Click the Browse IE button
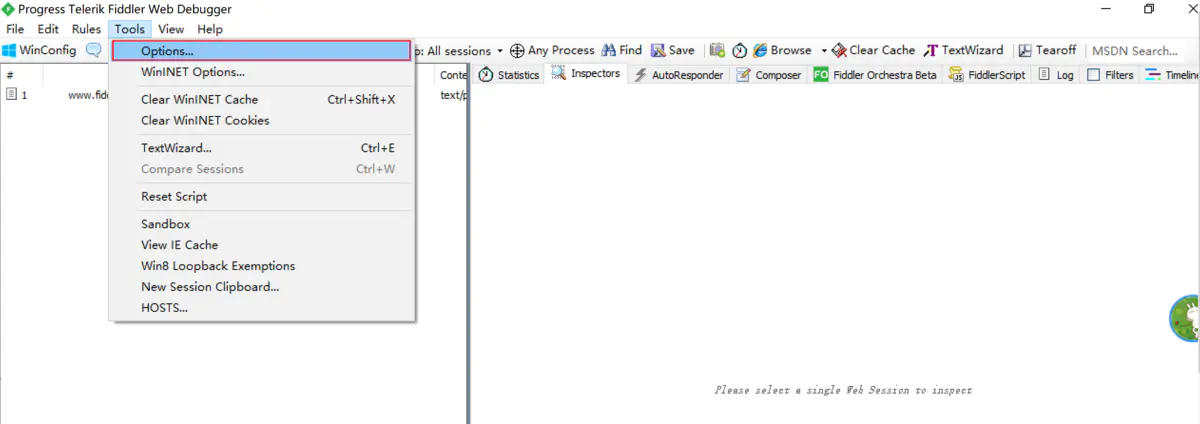Viewport: 1200px width, 424px height. pyautogui.click(x=783, y=50)
